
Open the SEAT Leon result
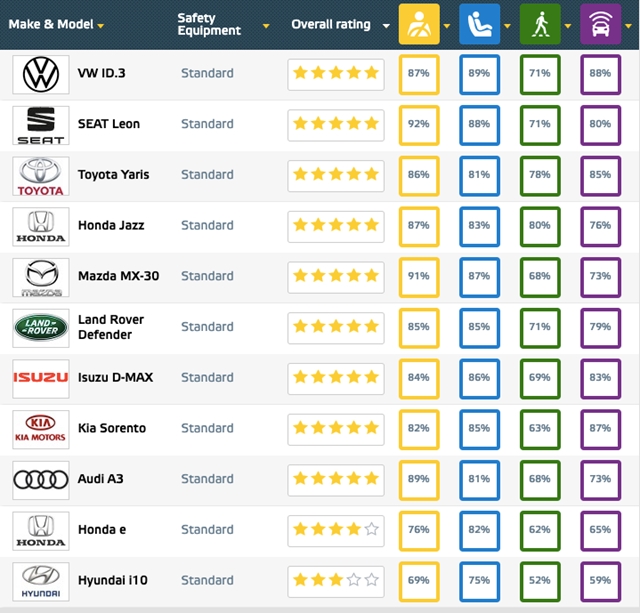[109, 124]
